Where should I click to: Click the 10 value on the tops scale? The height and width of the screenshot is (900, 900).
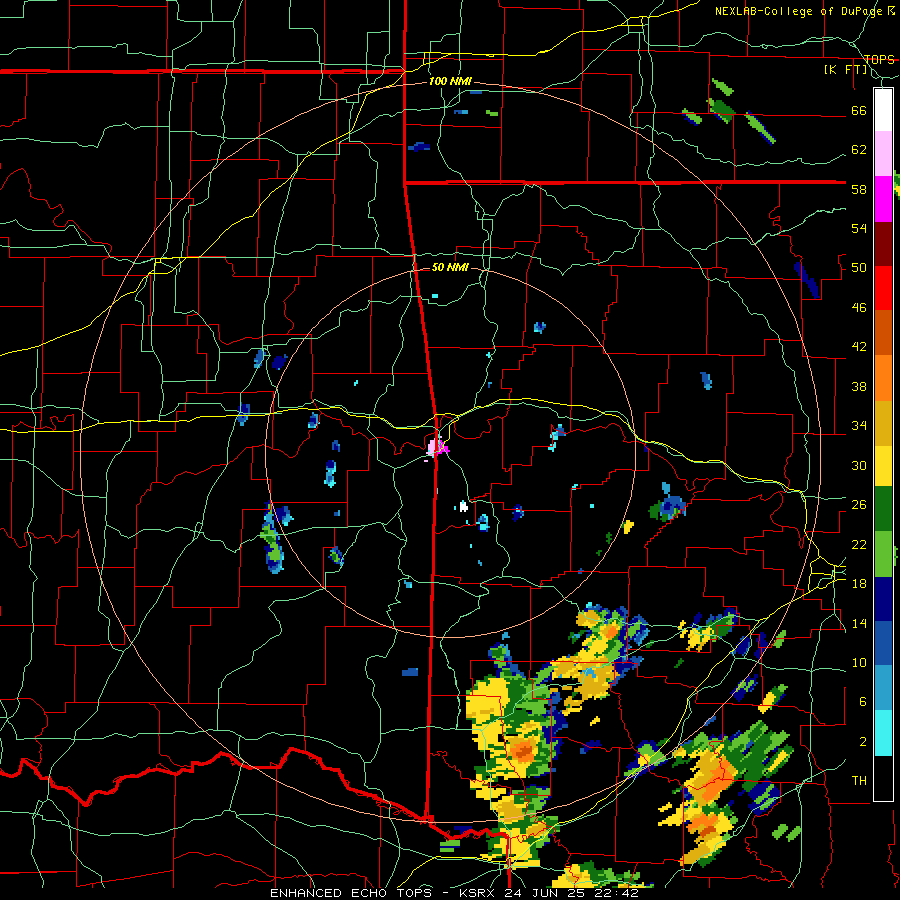click(x=859, y=662)
